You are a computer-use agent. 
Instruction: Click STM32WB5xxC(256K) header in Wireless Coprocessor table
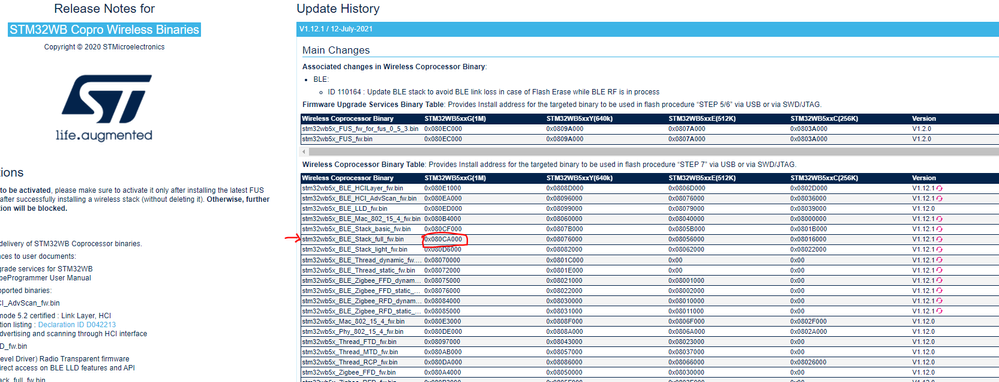(x=824, y=178)
